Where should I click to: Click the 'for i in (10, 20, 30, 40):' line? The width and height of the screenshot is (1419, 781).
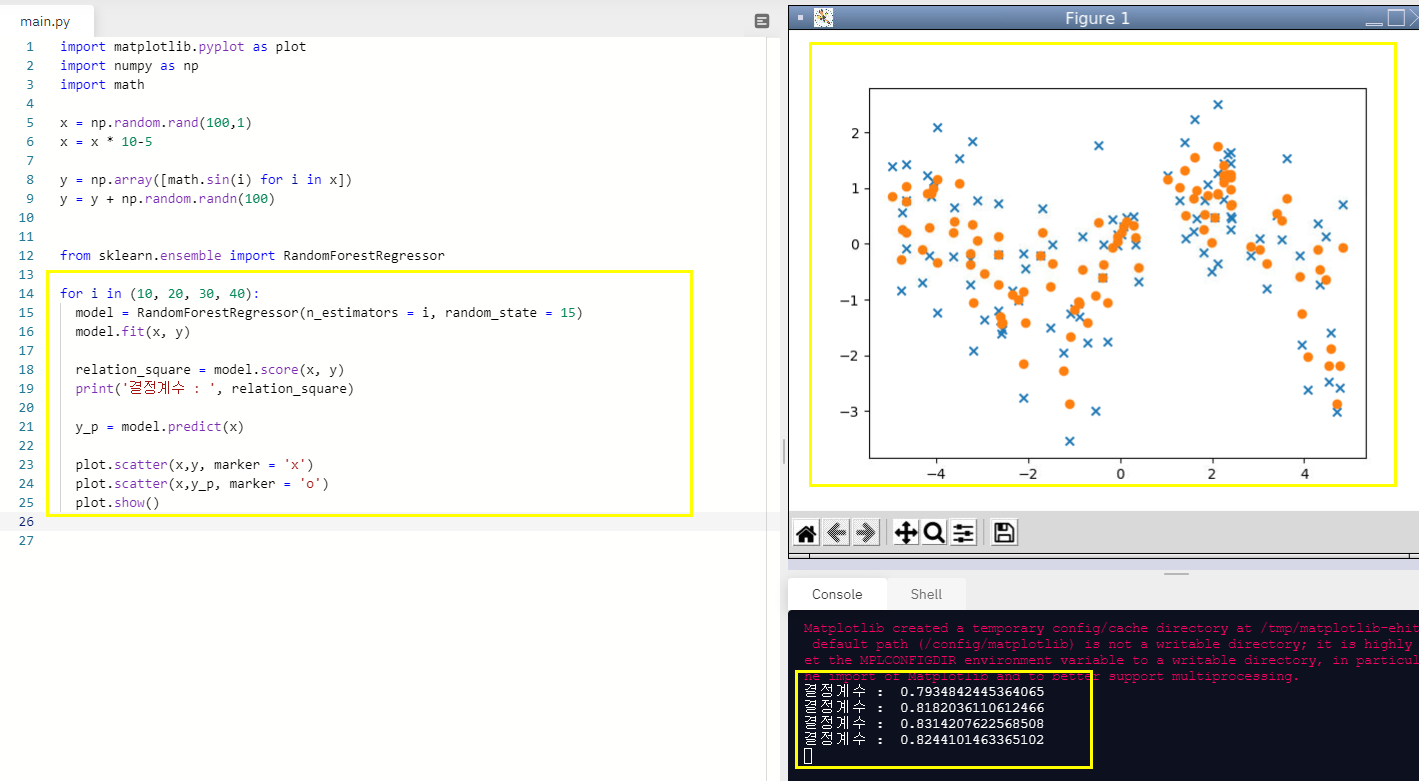pyautogui.click(x=159, y=293)
